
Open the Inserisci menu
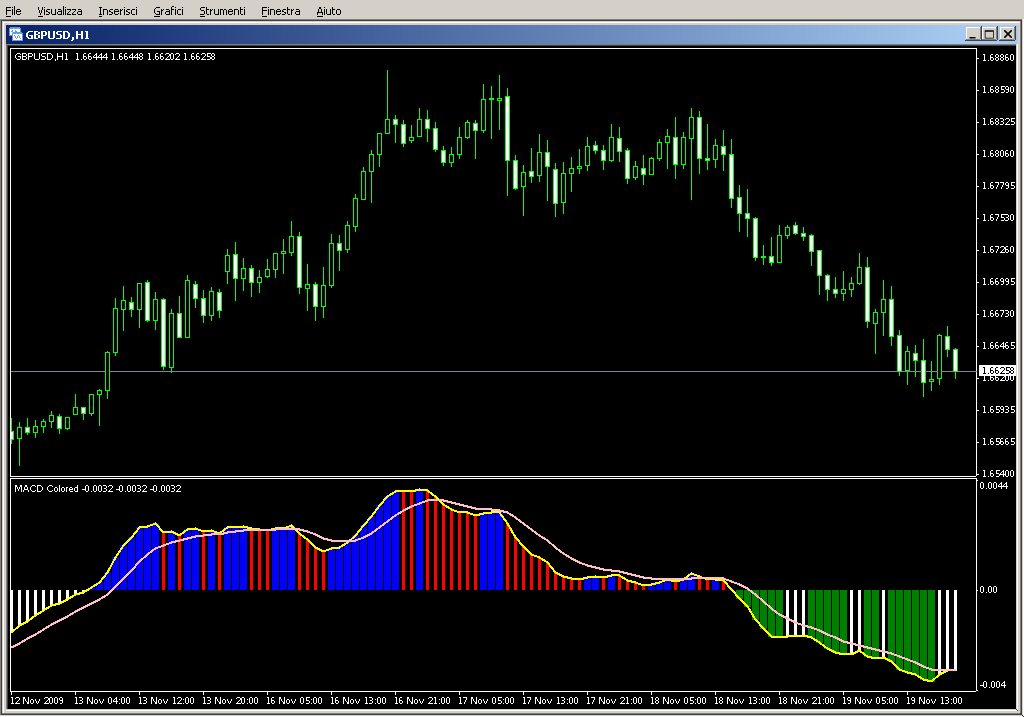(118, 11)
